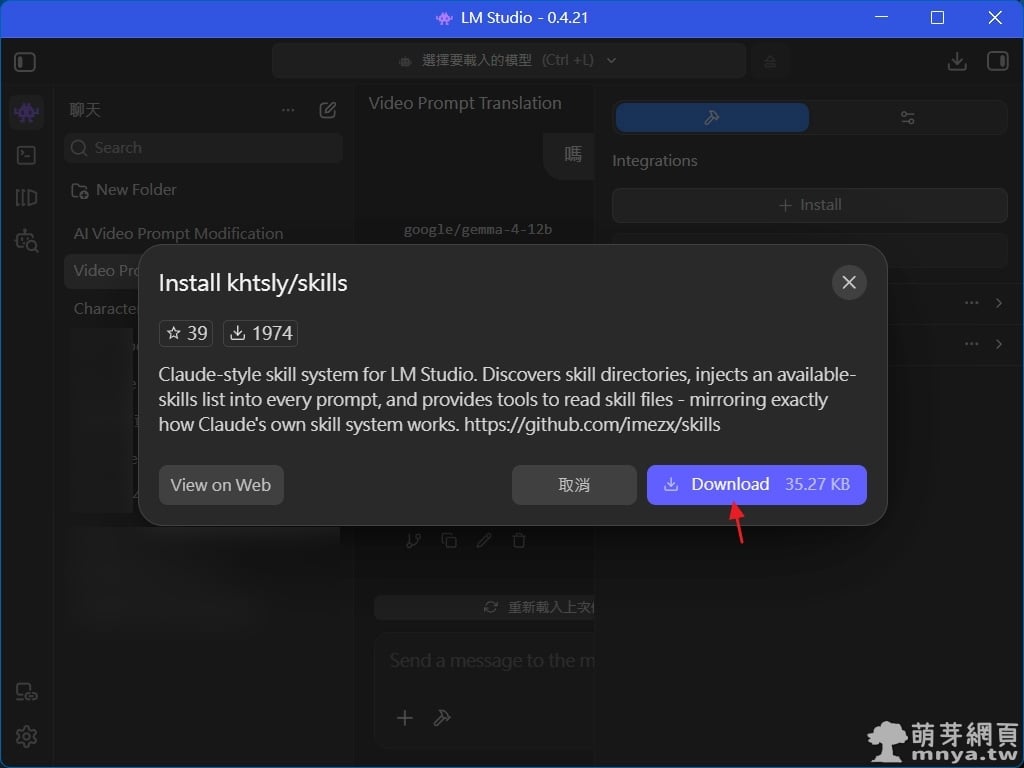Click New Folder in chat list
This screenshot has width=1024, height=768.
coord(124,190)
